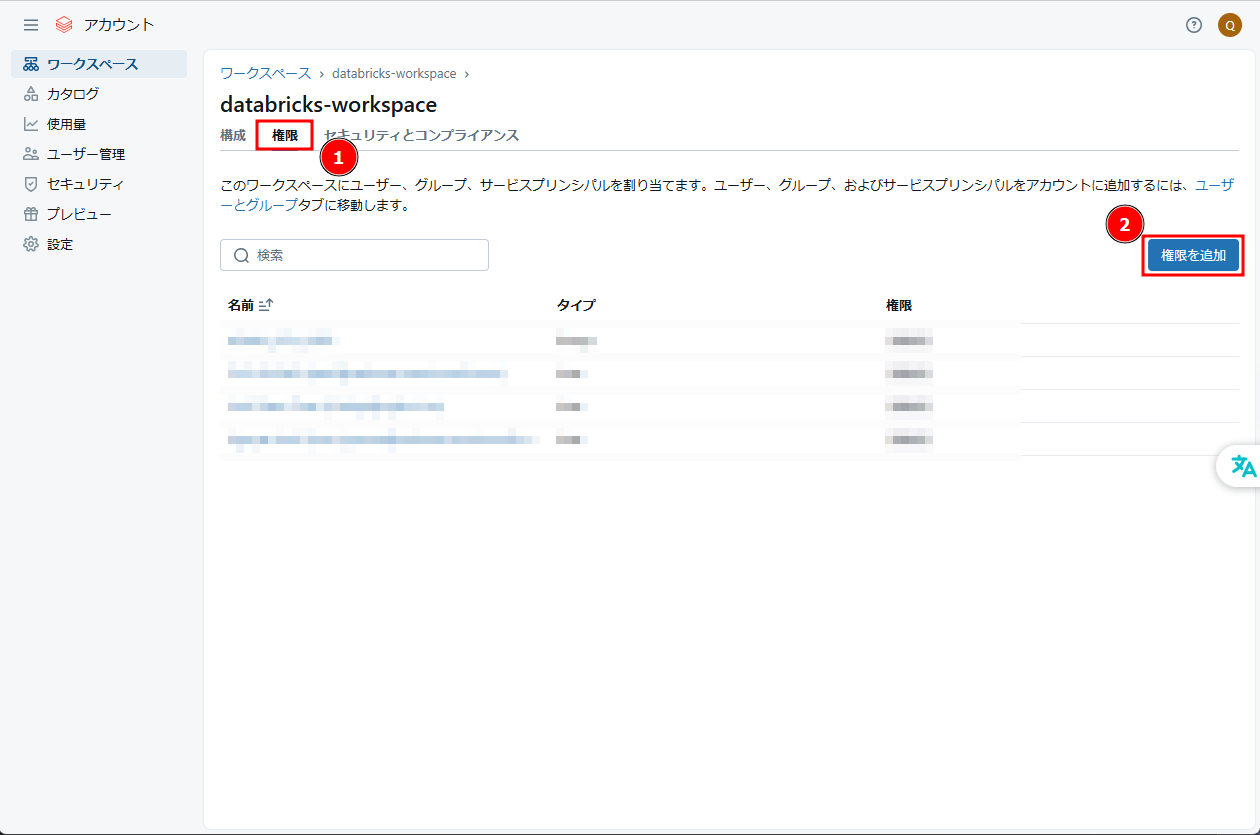Switch to セキュリティとコンプライアンス tab
The height and width of the screenshot is (835, 1260).
[x=422, y=135]
